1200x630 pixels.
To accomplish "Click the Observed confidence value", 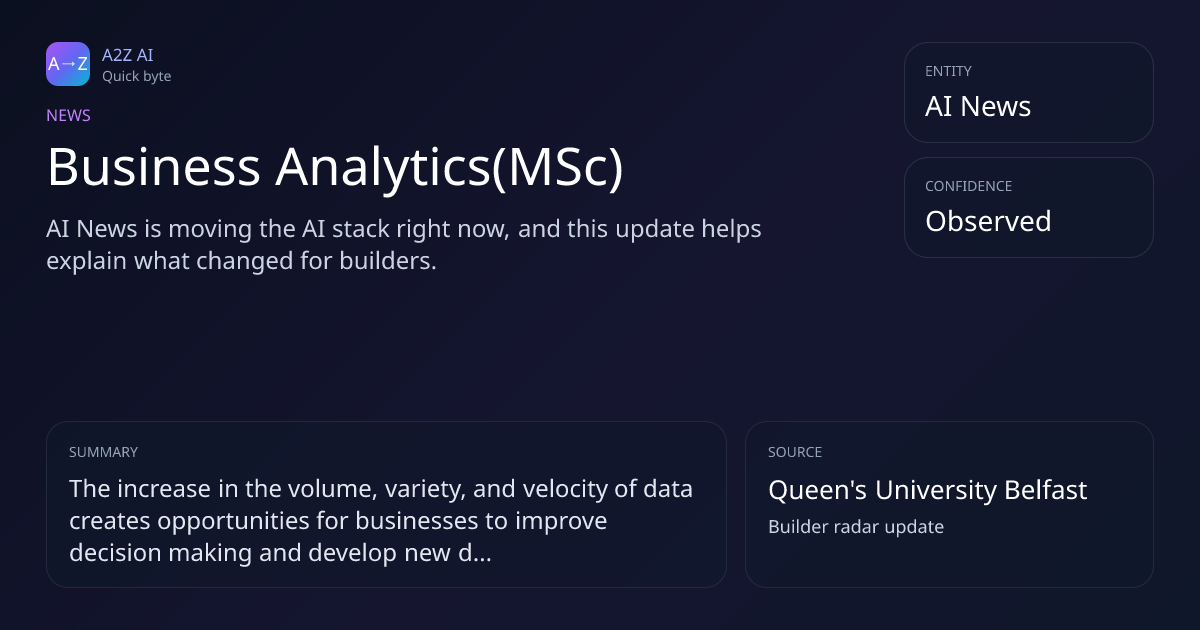I will click(x=988, y=221).
